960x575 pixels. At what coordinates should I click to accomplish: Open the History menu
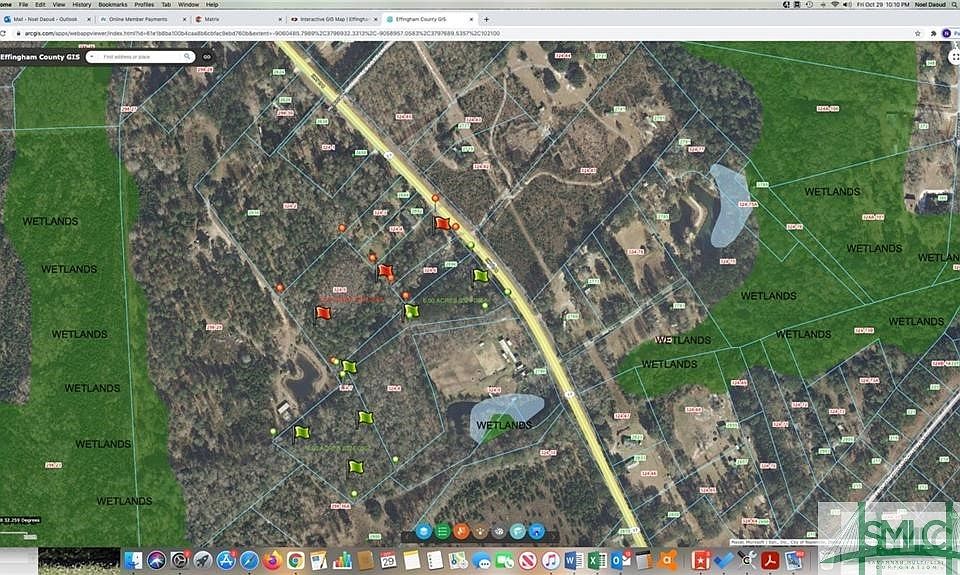pyautogui.click(x=81, y=4)
